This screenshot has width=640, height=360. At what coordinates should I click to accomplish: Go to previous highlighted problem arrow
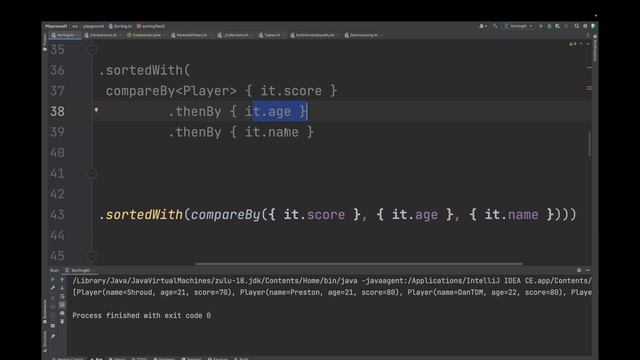tap(581, 44)
